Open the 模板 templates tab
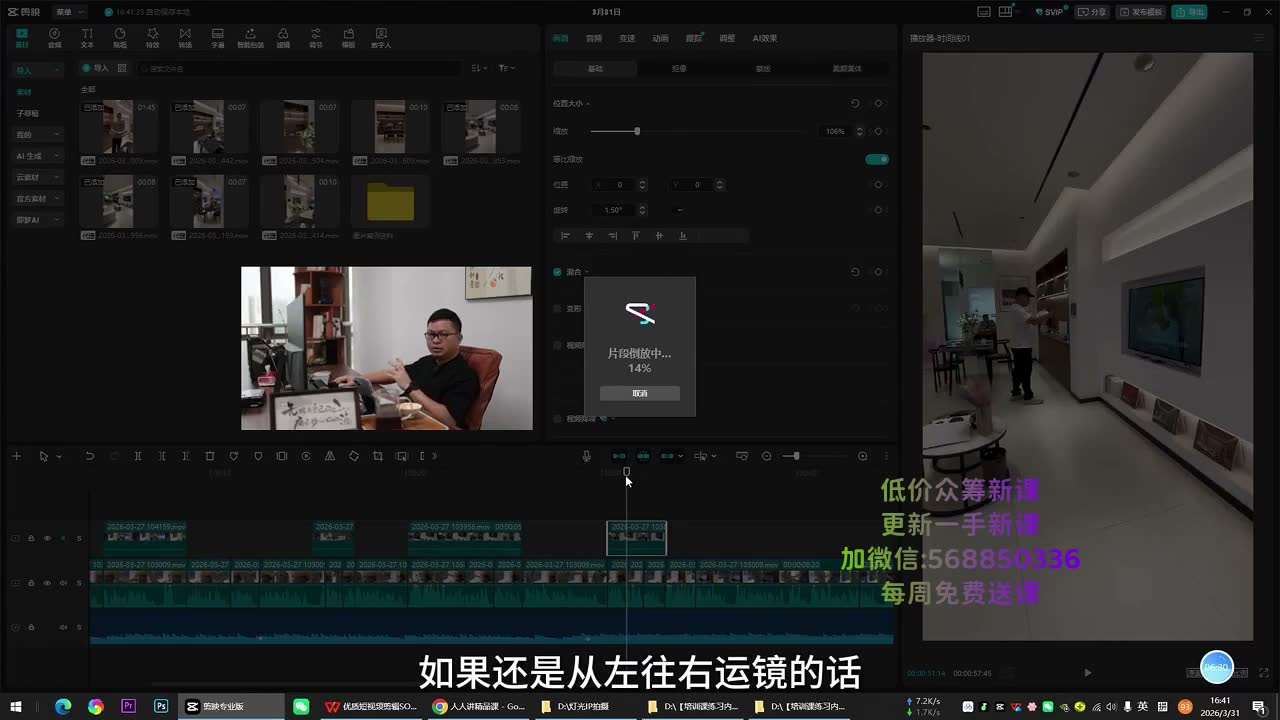This screenshot has height=720, width=1280. coord(348,38)
